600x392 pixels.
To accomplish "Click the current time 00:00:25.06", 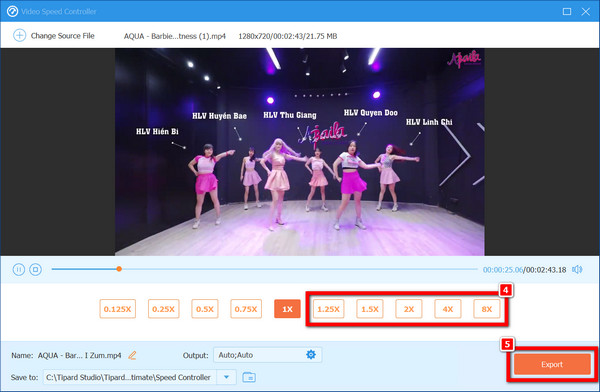I will (x=503, y=270).
